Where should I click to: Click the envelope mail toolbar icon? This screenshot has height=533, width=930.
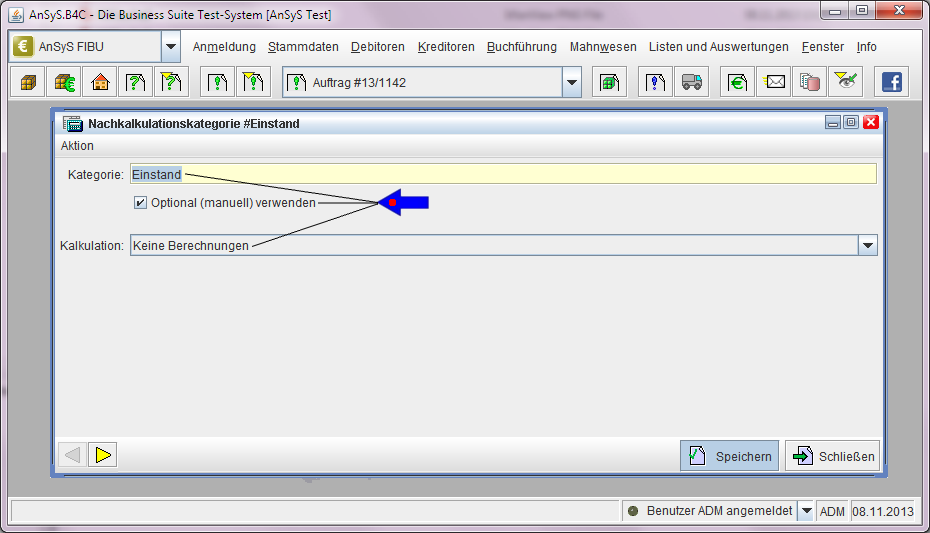click(775, 83)
